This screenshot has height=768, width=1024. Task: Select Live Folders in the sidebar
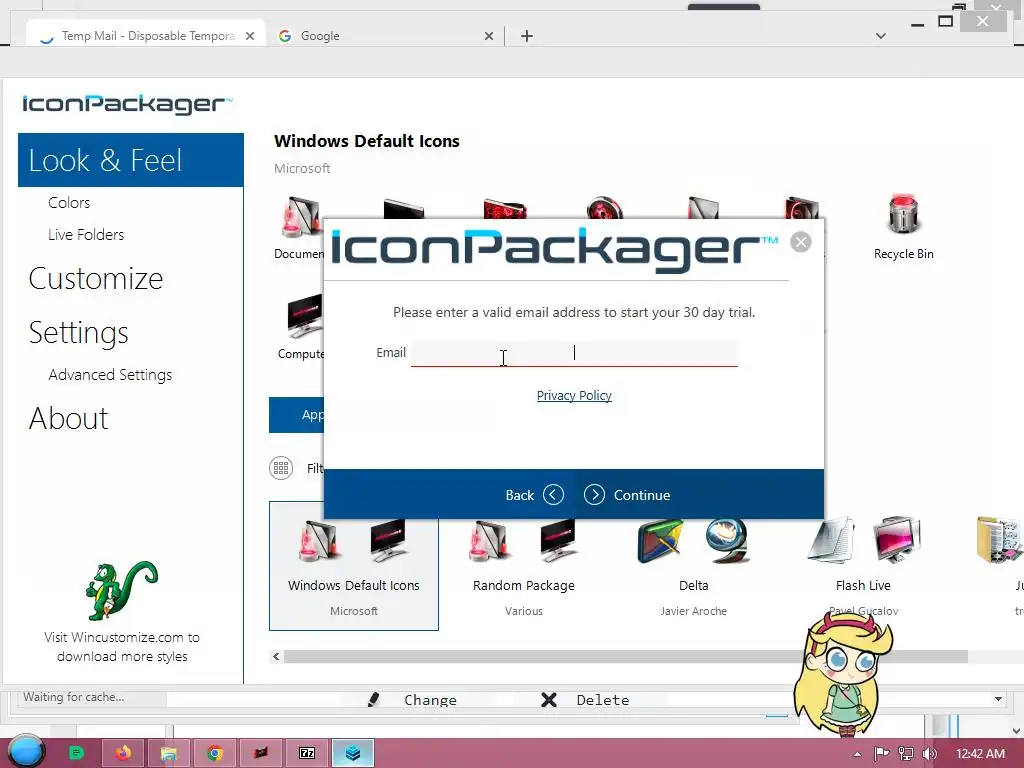coord(86,234)
